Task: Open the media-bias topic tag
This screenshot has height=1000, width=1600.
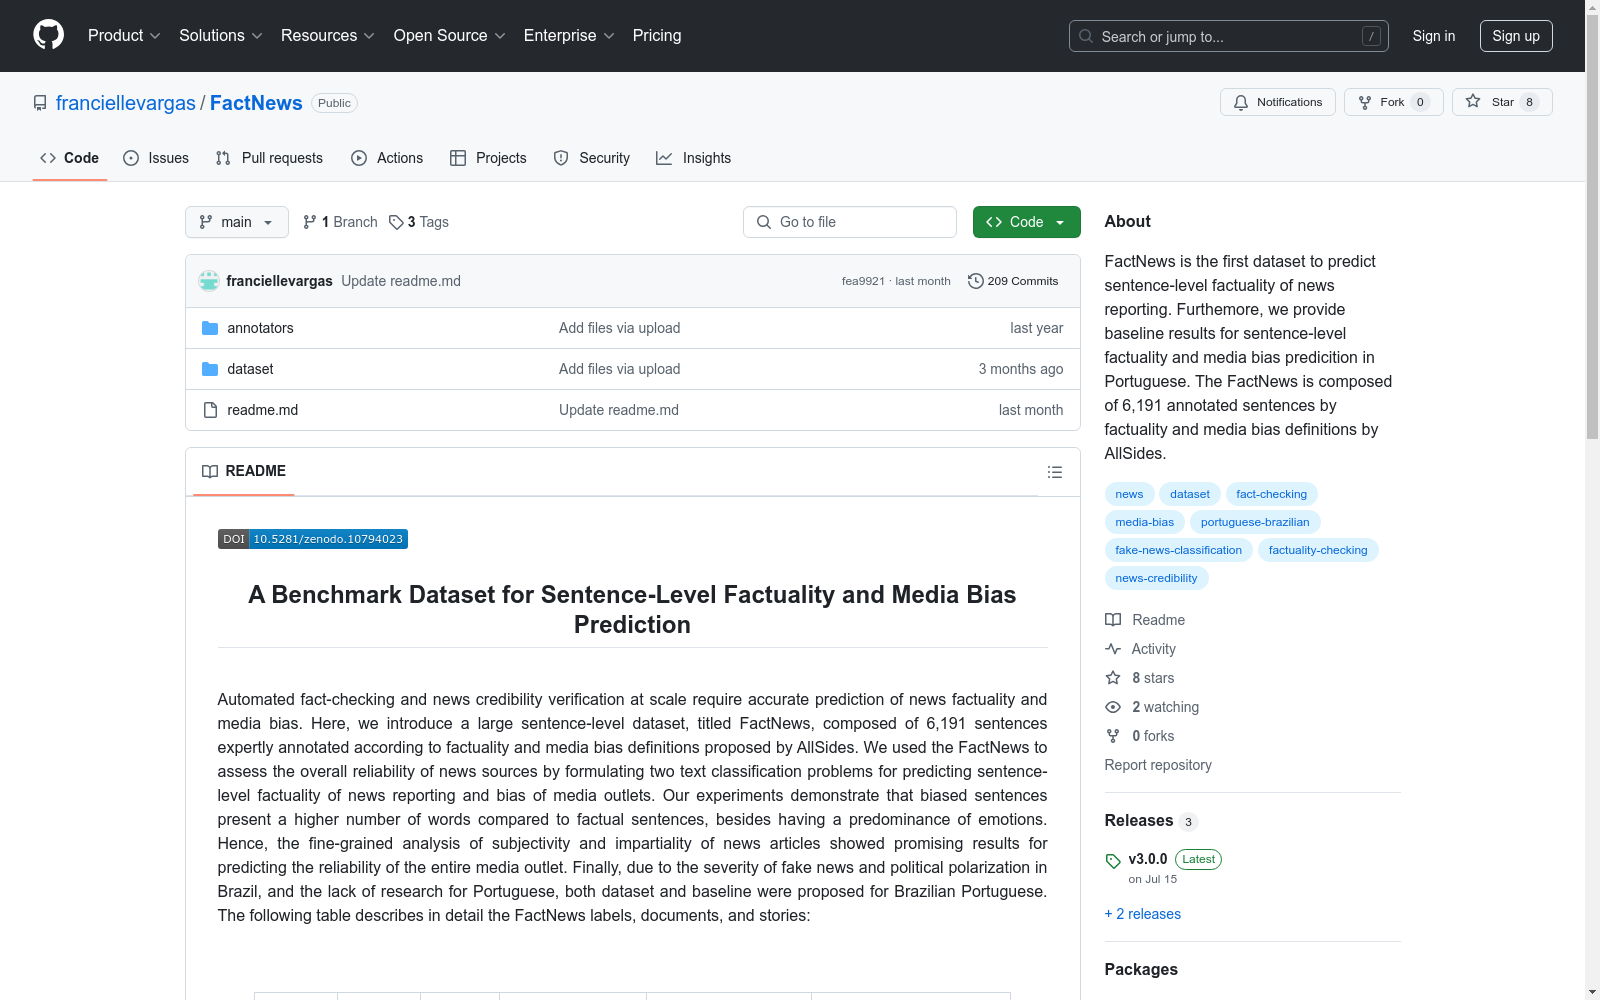Action: pyautogui.click(x=1145, y=522)
